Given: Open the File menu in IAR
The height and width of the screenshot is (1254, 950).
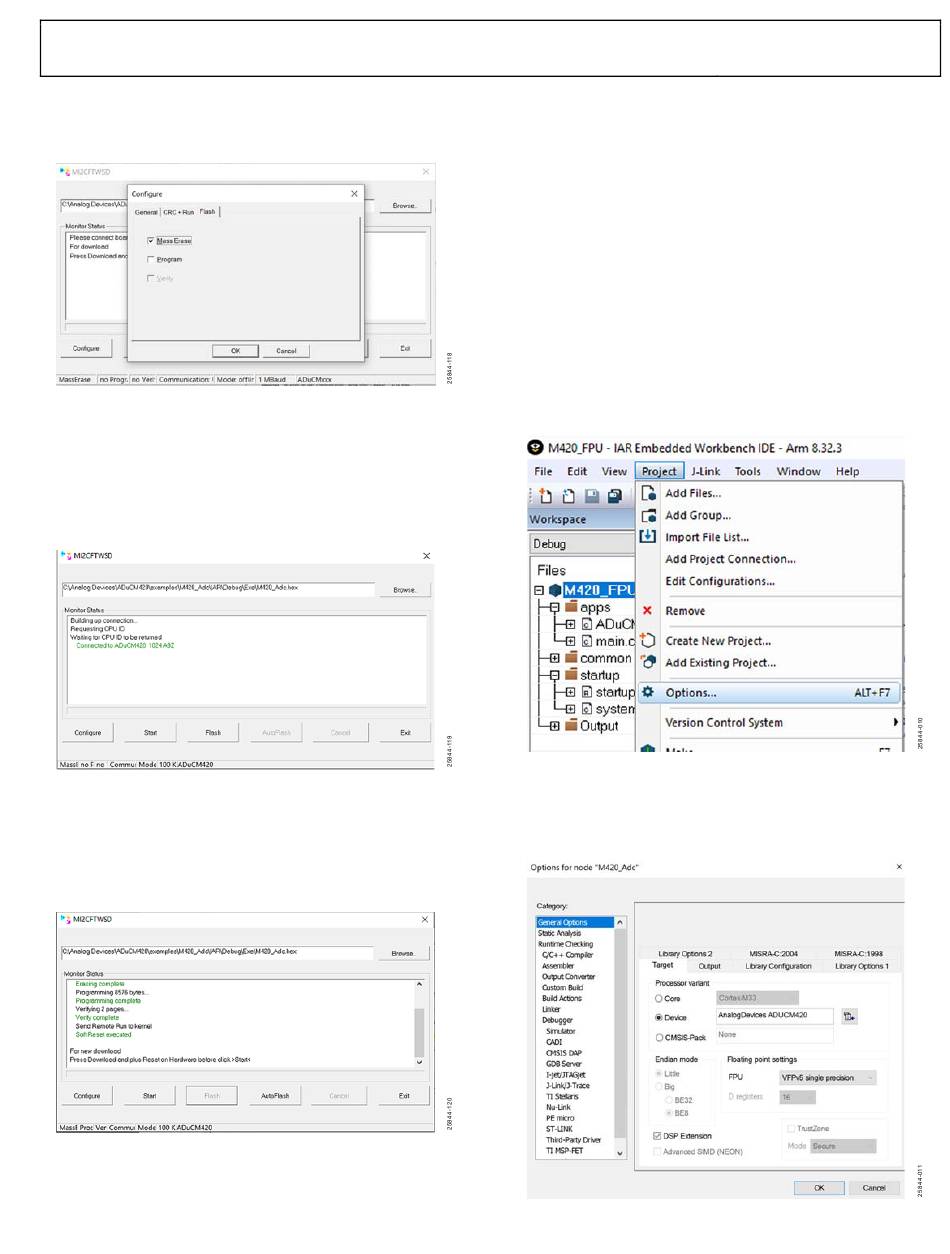Looking at the screenshot, I should coord(543,472).
